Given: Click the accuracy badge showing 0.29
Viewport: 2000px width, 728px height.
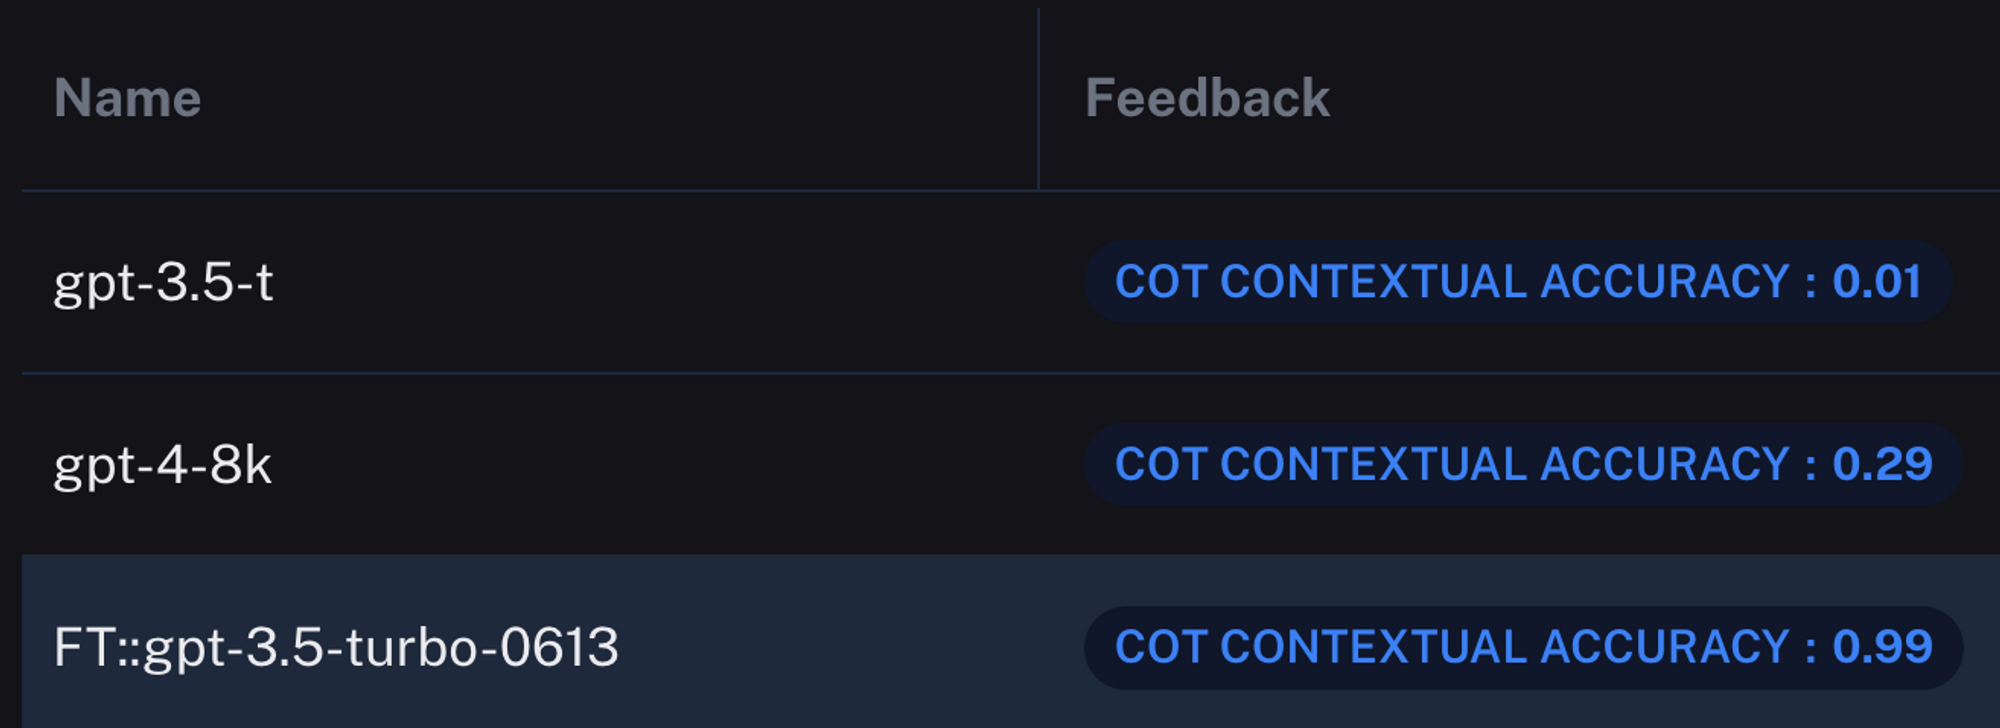Looking at the screenshot, I should 1522,465.
